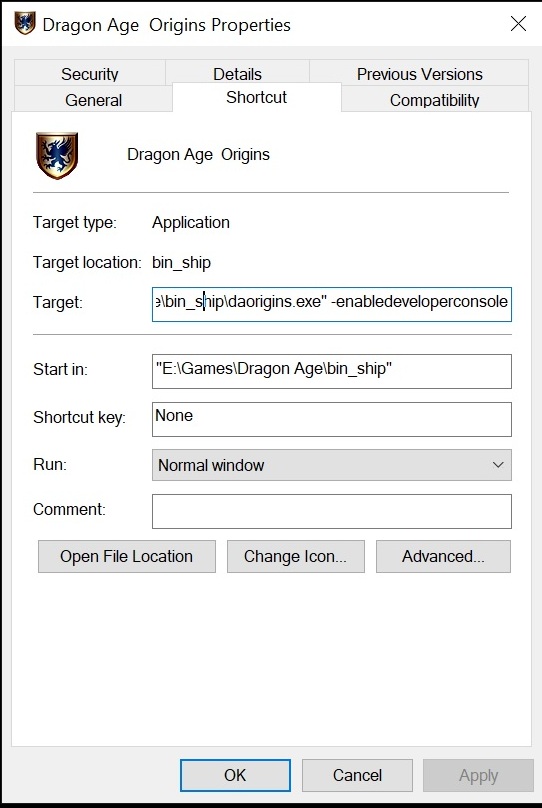This screenshot has width=542, height=808.
Task: Click the 'Run:' label
Action: (x=50, y=464)
